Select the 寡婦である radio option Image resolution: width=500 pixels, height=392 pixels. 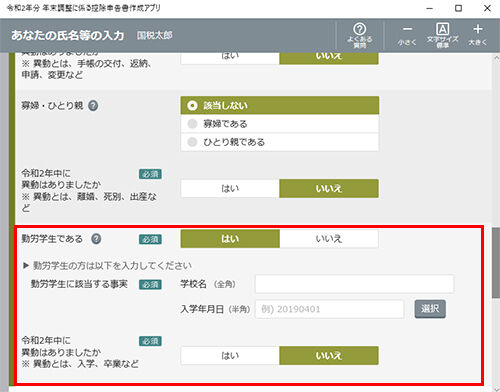pos(280,124)
